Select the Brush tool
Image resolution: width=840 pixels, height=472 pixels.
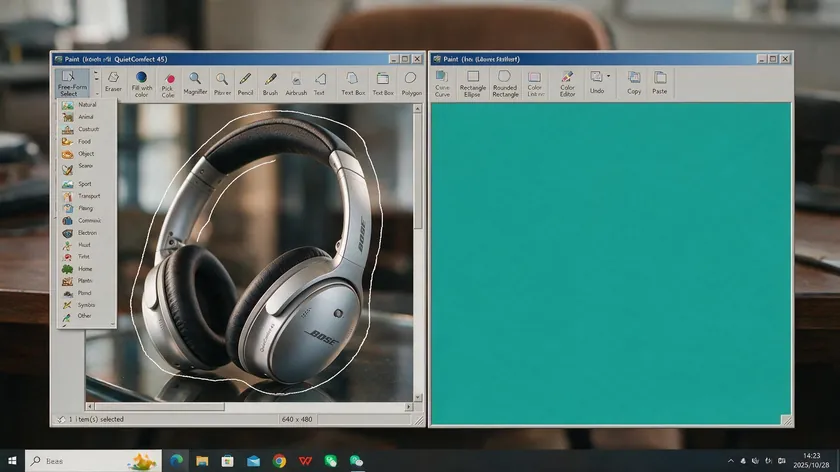pos(271,84)
